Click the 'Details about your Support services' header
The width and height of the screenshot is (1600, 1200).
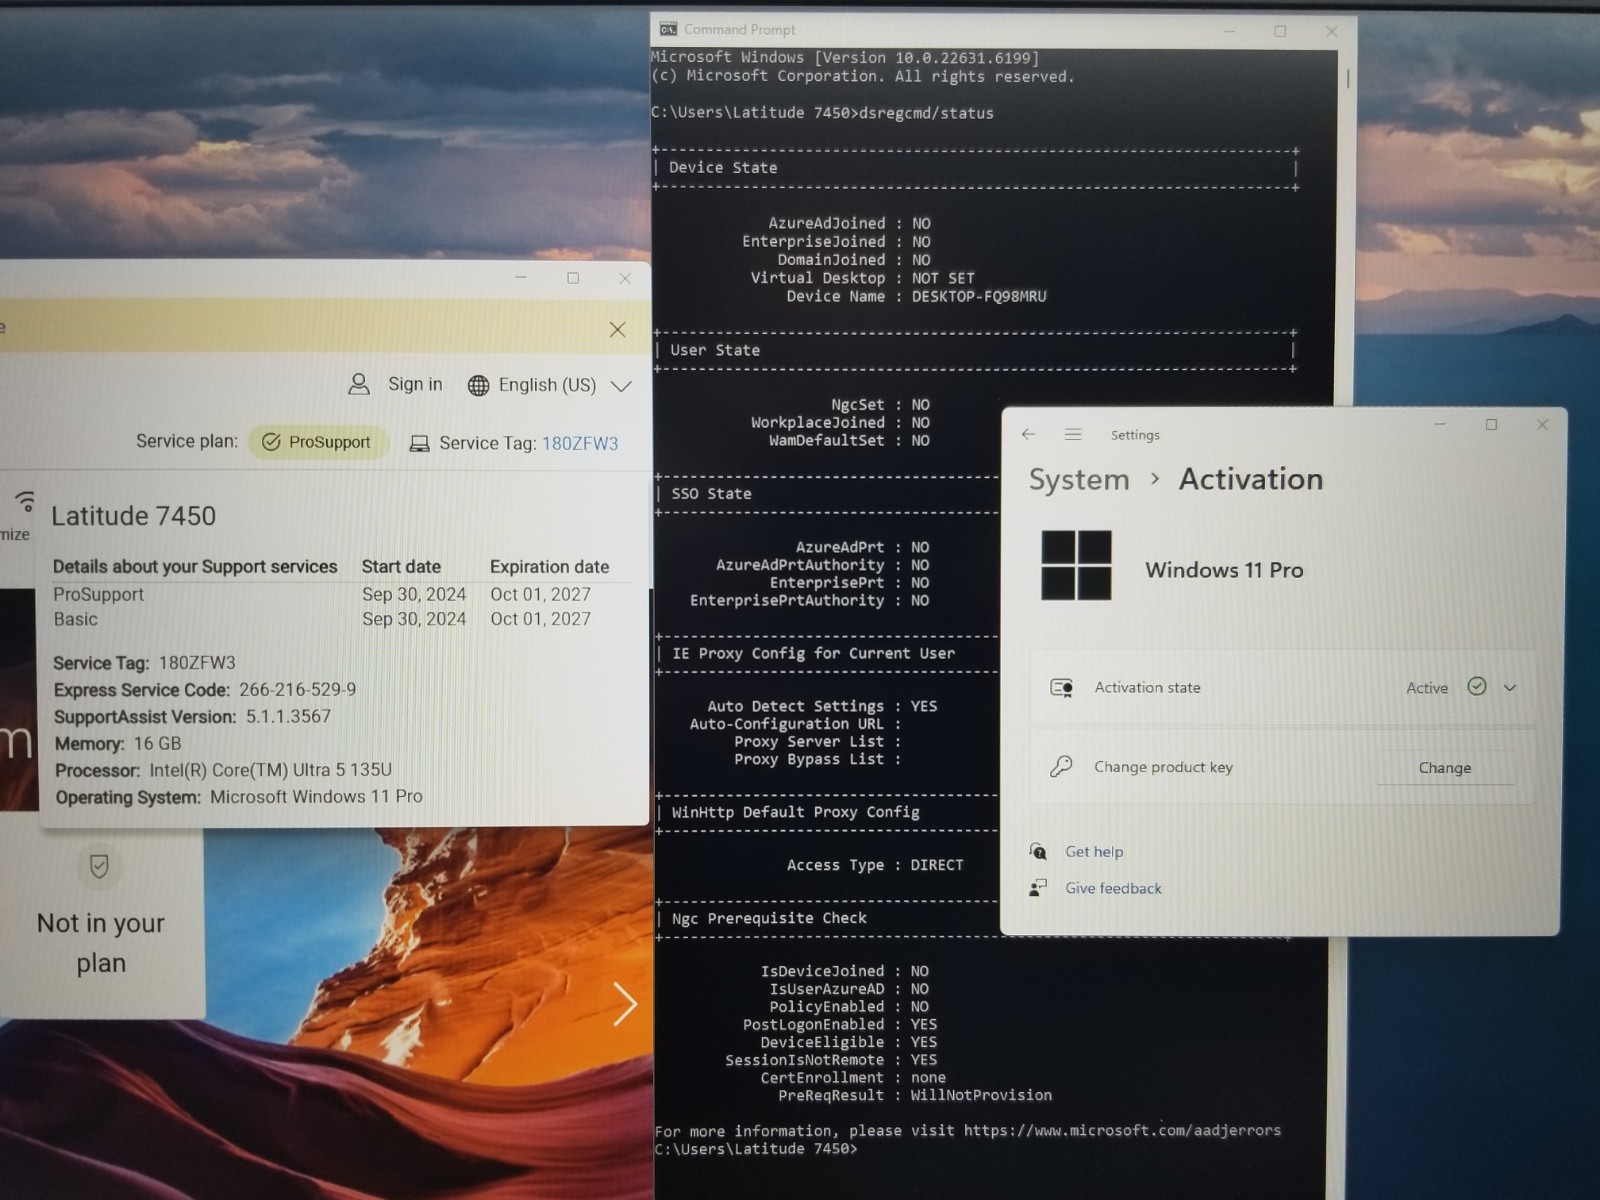pyautogui.click(x=195, y=567)
